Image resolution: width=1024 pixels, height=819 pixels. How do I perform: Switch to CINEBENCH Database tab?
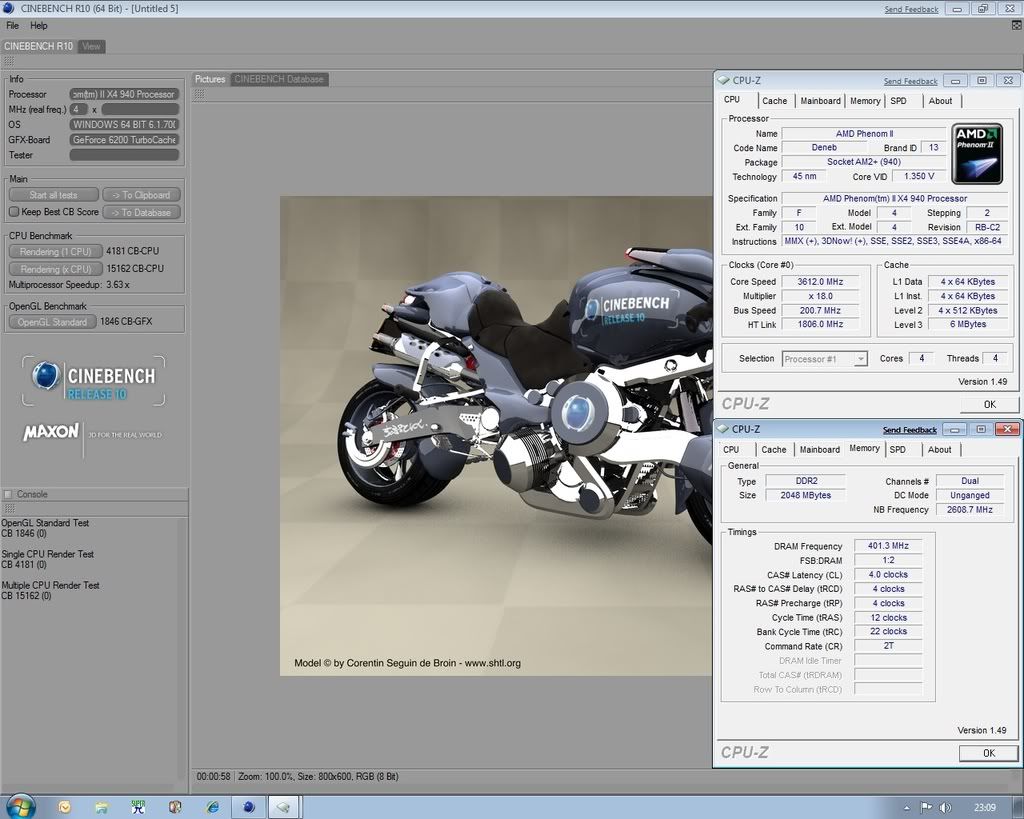coord(279,79)
